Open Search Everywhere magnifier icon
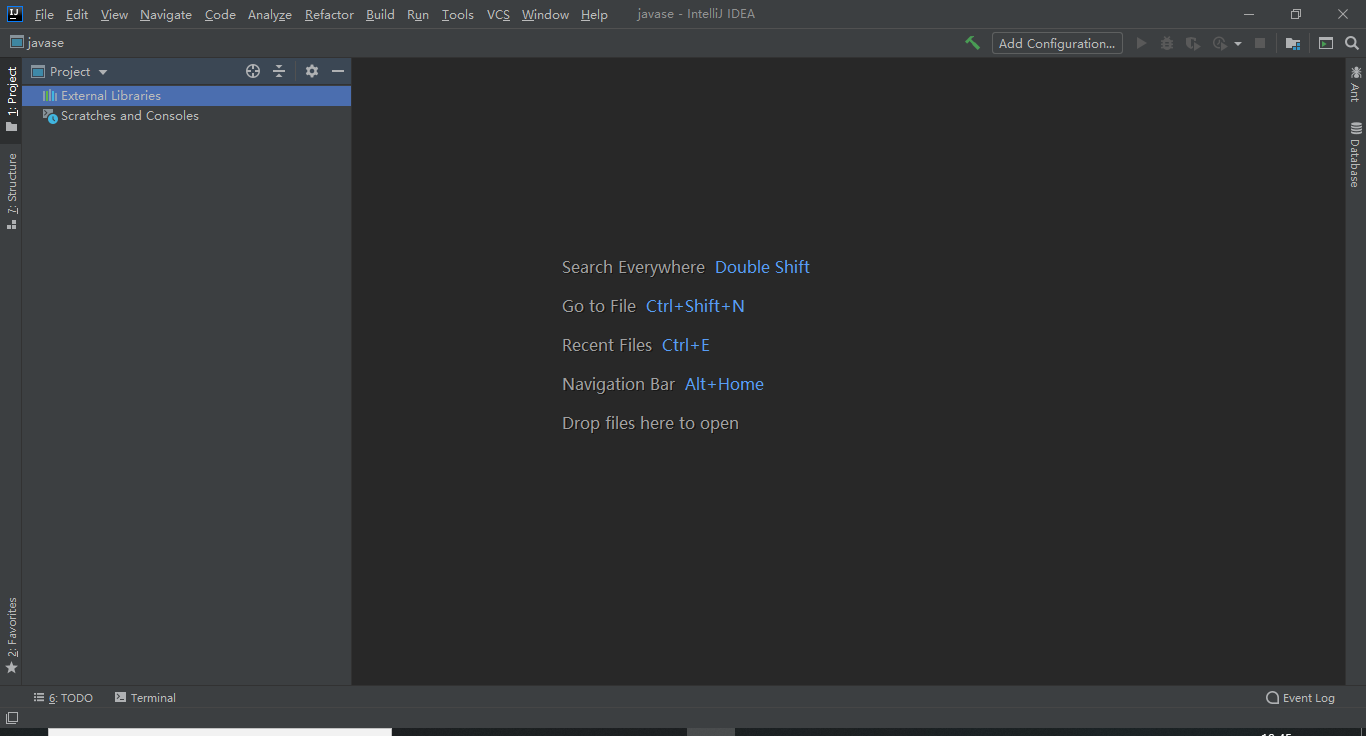The image size is (1366, 736). tap(1352, 43)
